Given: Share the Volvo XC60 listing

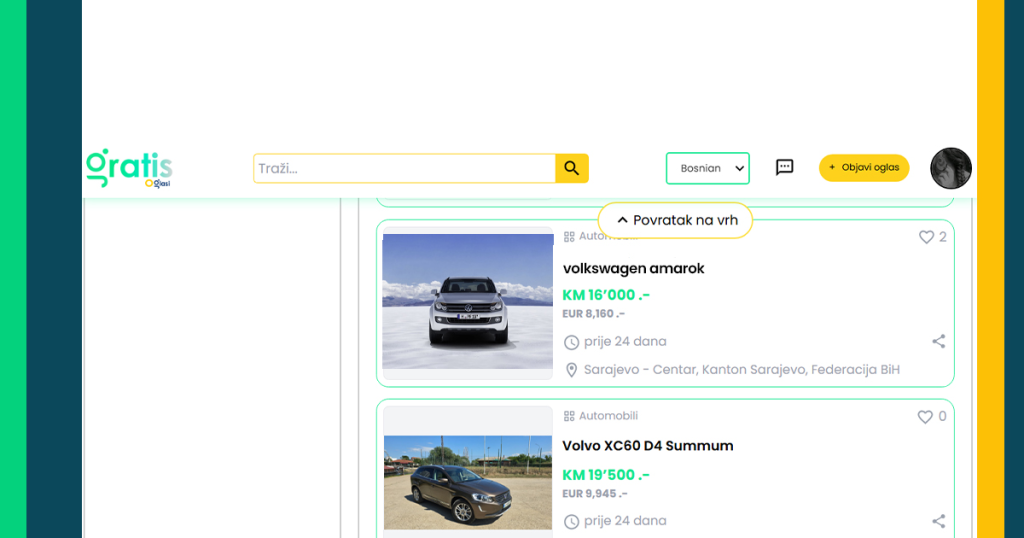Looking at the screenshot, I should (x=938, y=521).
